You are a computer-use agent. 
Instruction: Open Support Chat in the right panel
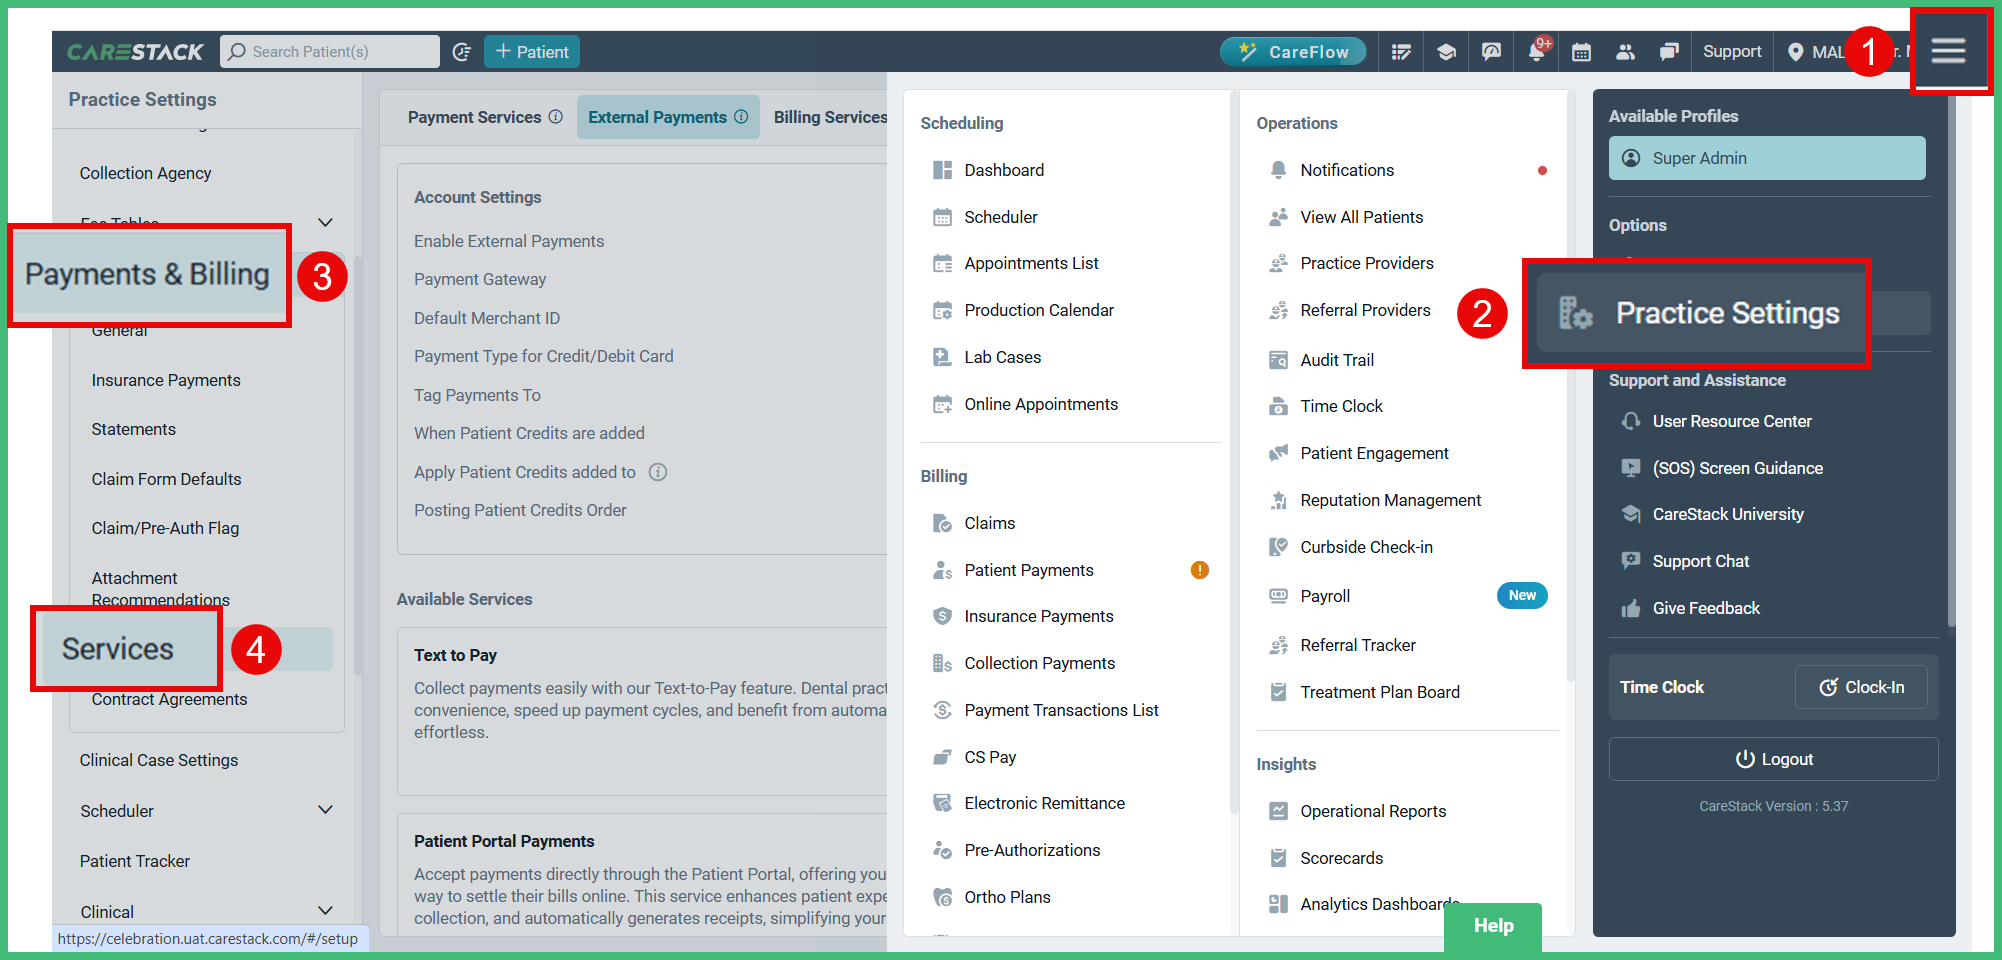(x=1699, y=561)
